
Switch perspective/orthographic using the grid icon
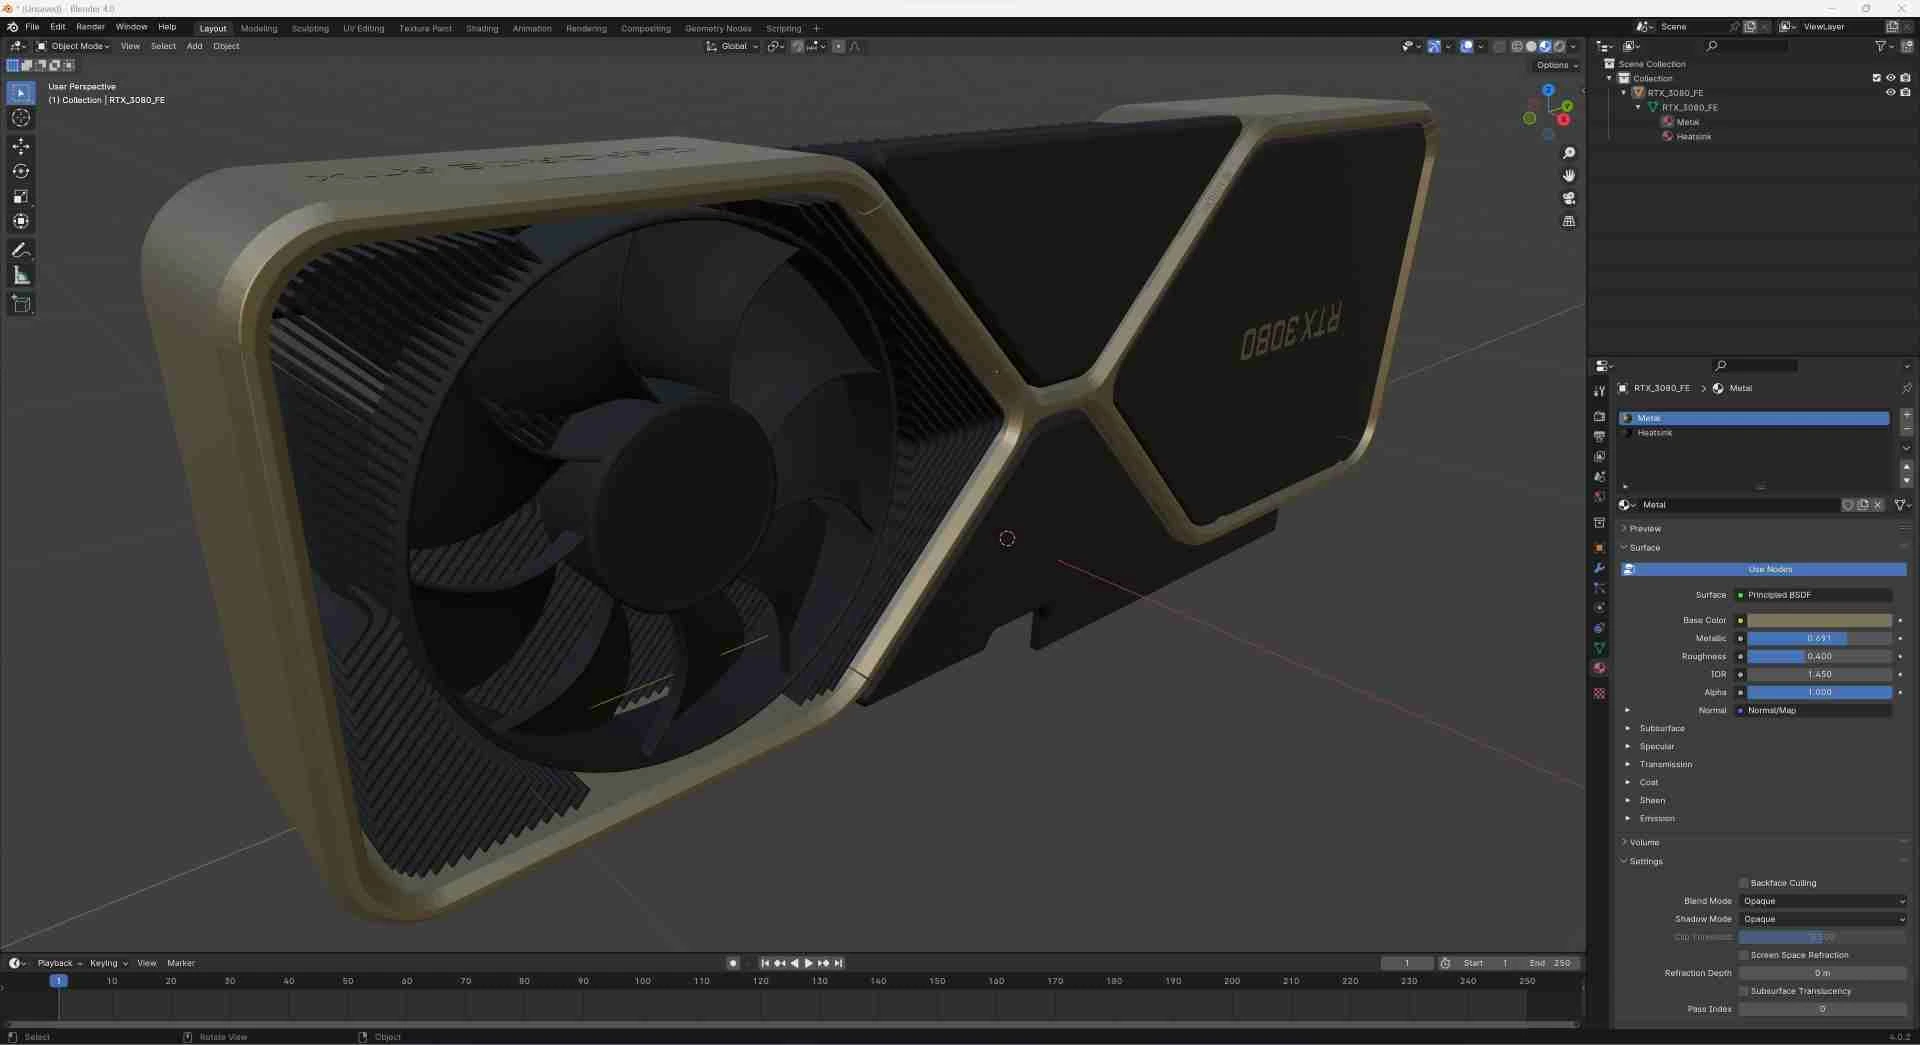1569,221
